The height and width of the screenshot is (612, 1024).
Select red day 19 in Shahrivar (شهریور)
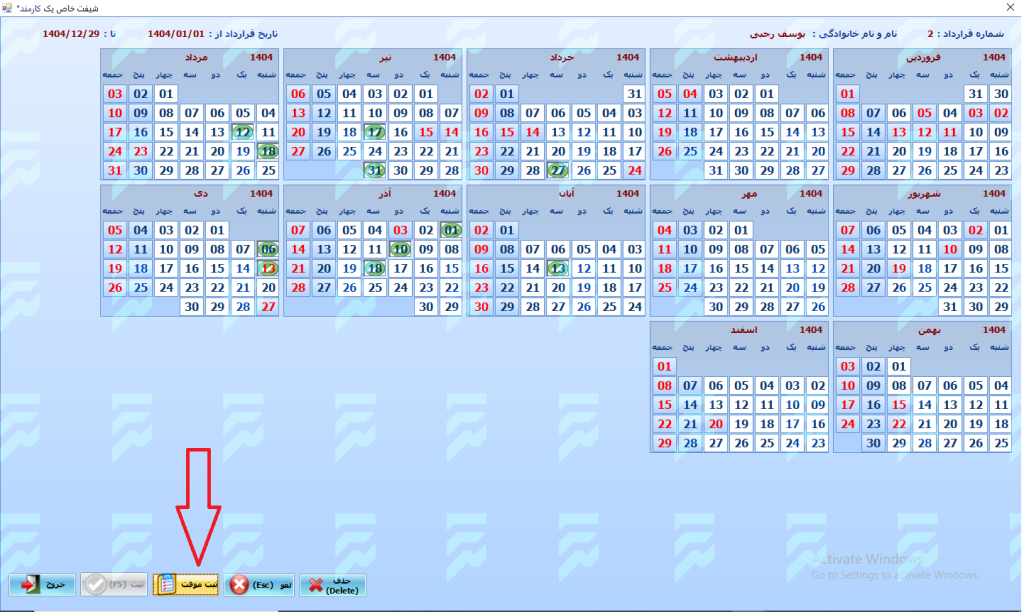point(898,268)
